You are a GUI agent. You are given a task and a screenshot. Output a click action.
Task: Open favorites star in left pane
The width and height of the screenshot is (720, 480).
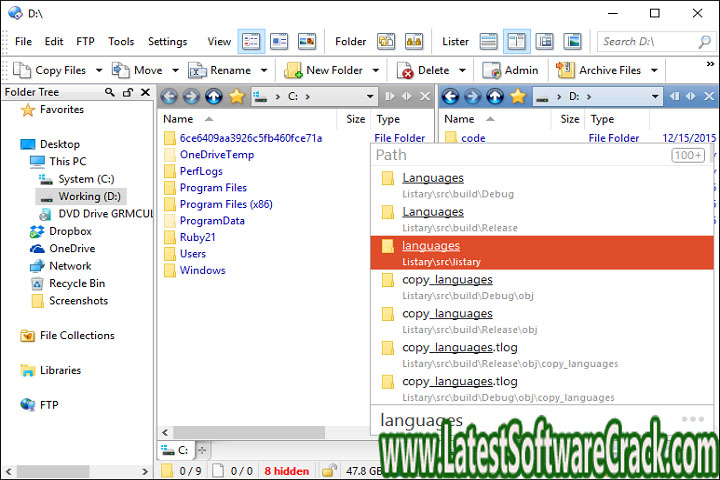[x=236, y=96]
